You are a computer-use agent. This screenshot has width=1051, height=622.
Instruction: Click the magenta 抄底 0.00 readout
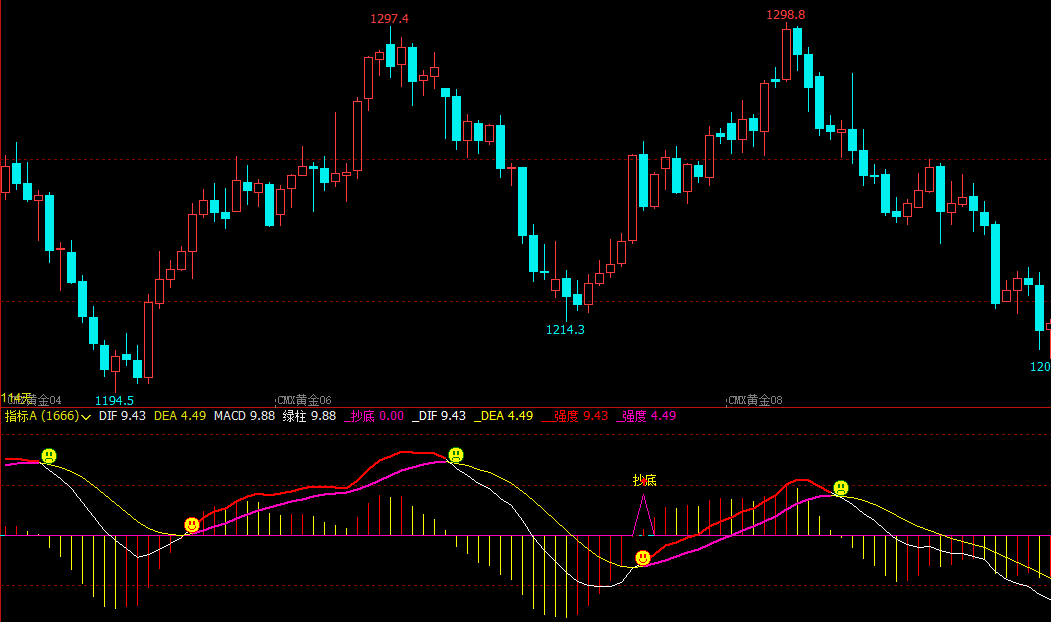pos(374,416)
